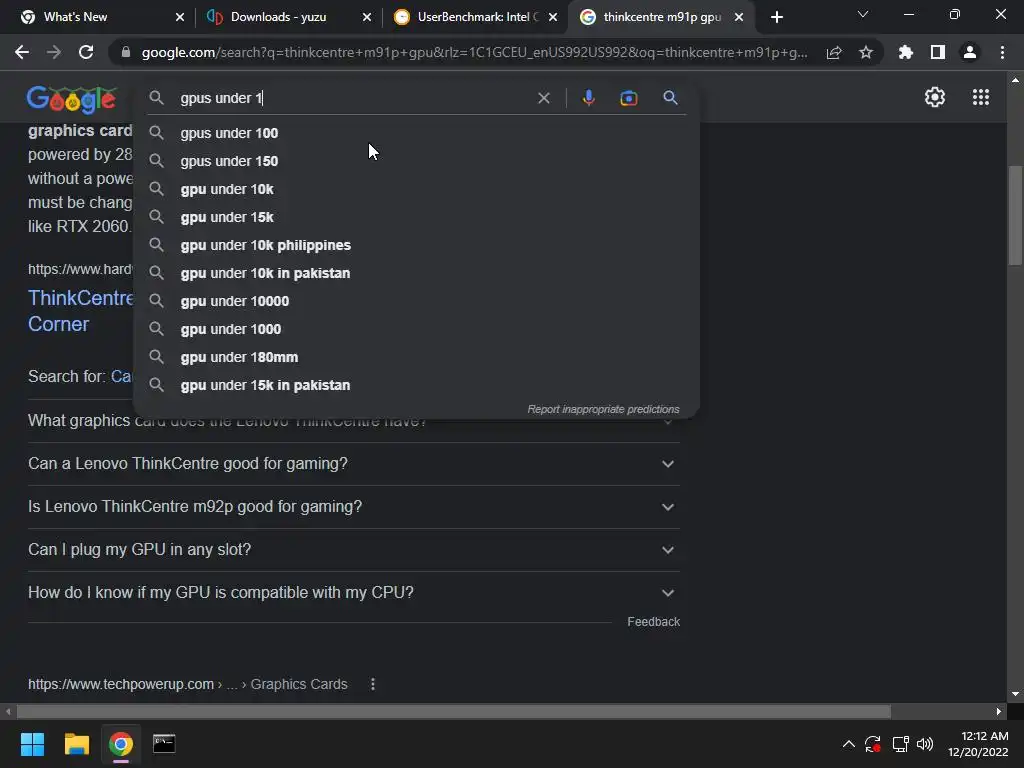Click the share page icon in address bar
This screenshot has height=768, width=1024.
pyautogui.click(x=834, y=53)
